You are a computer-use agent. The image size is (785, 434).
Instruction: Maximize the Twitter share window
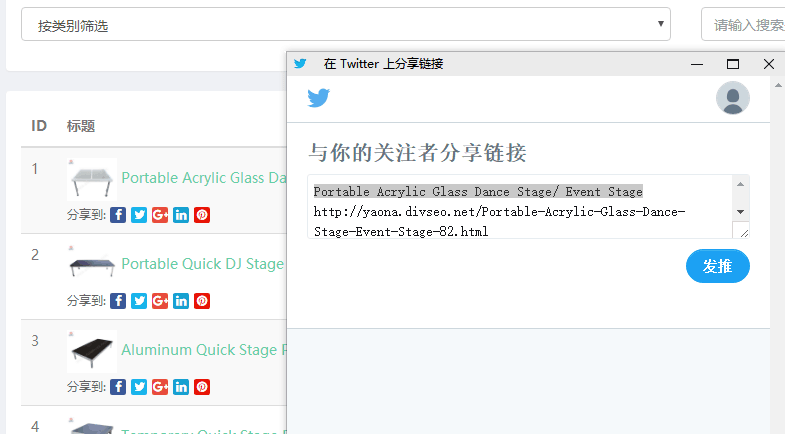[733, 64]
